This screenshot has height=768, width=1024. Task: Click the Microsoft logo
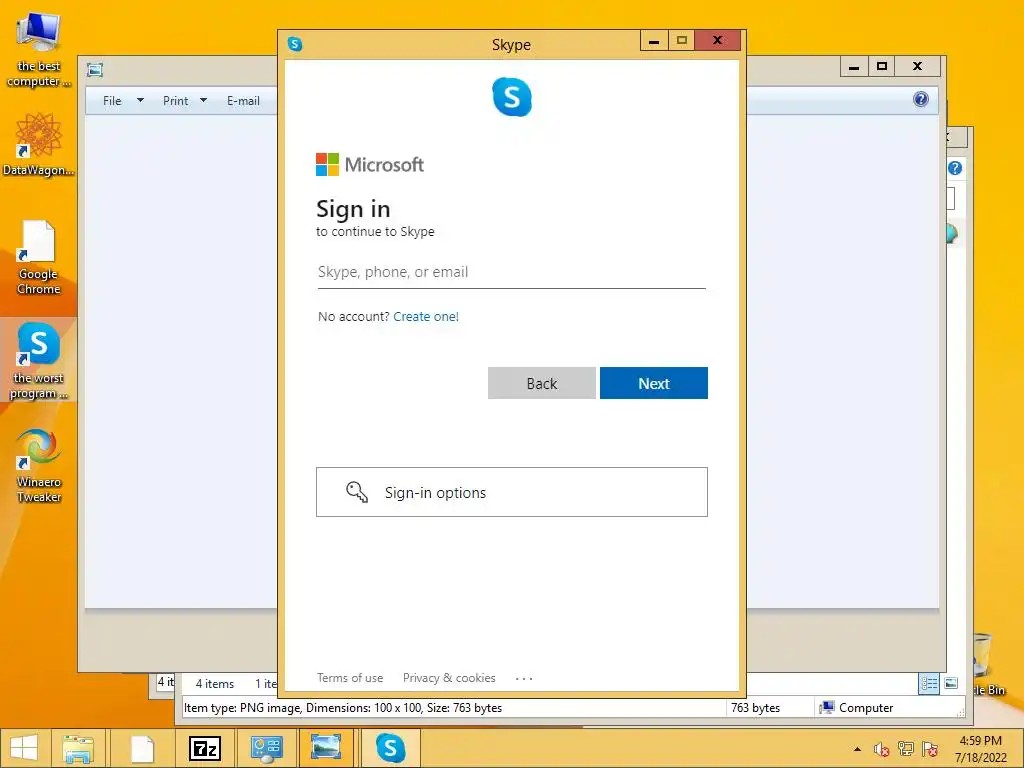point(370,165)
